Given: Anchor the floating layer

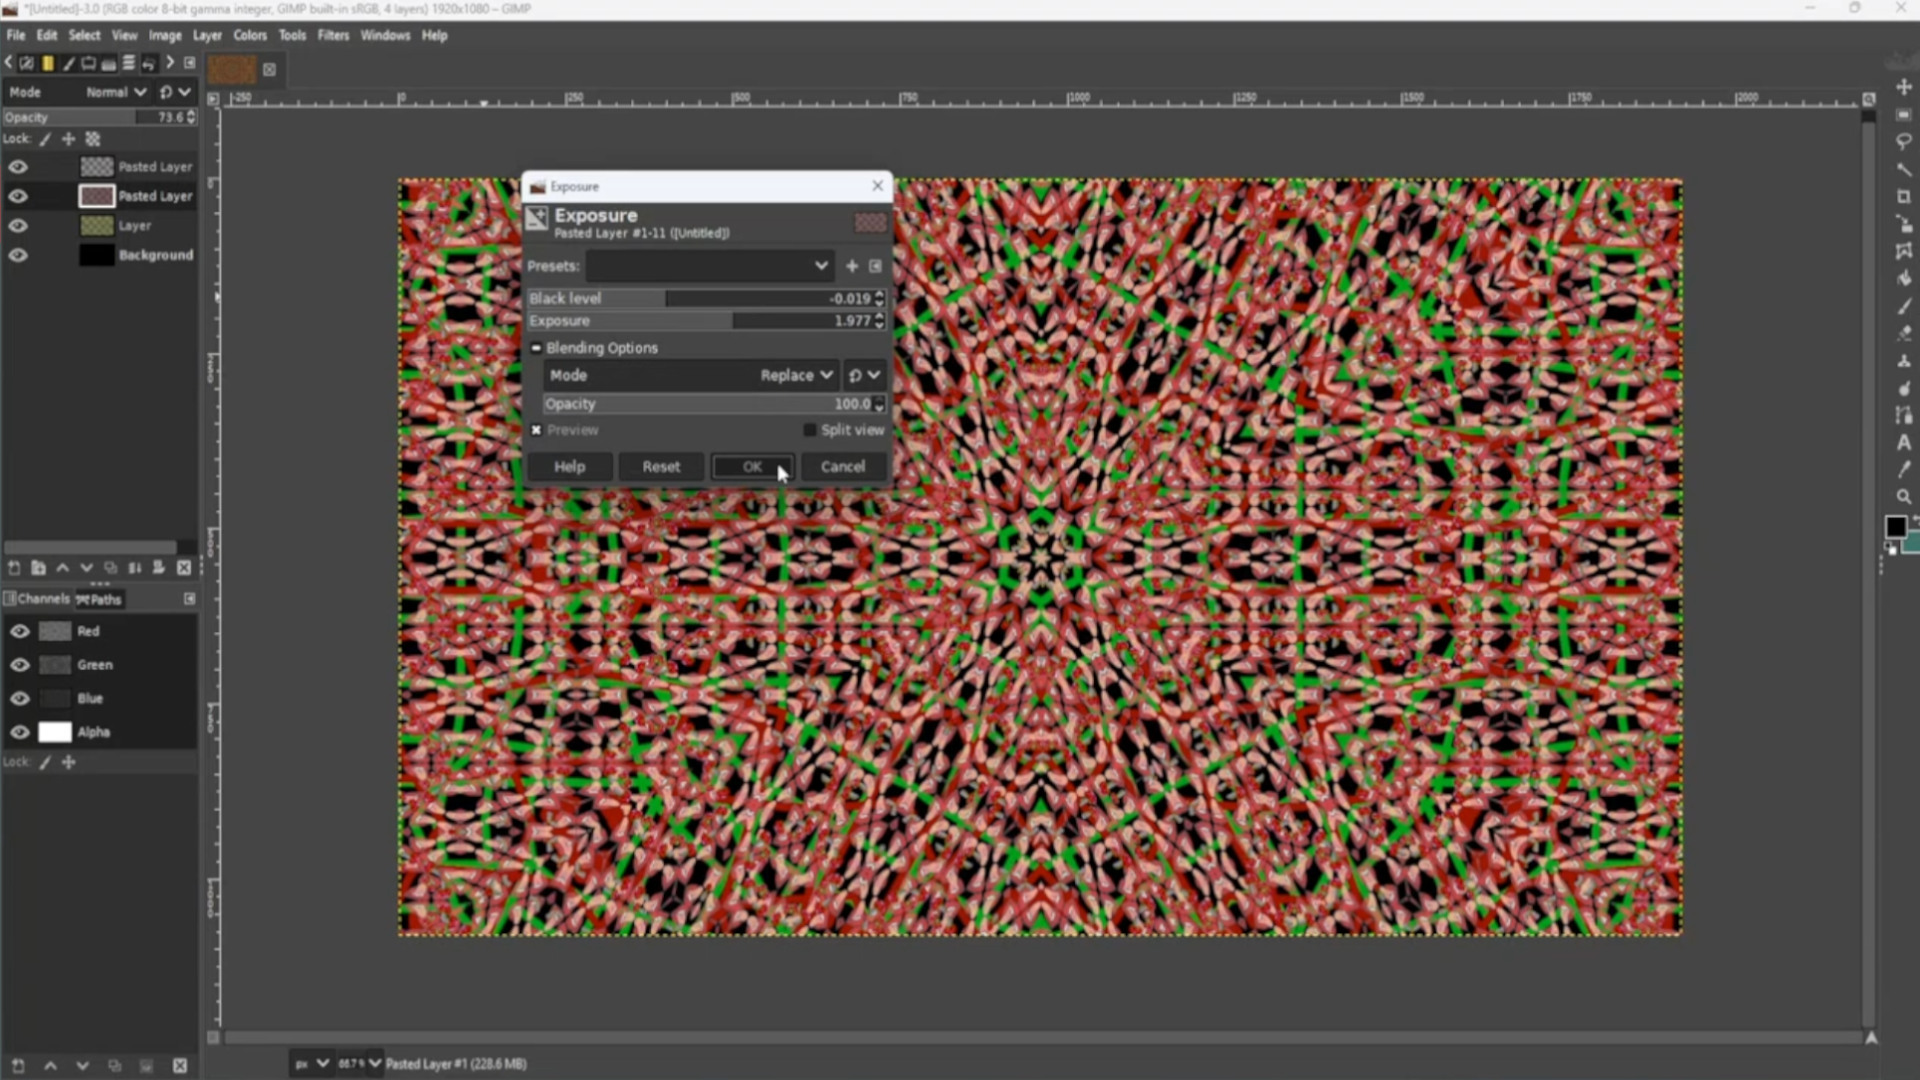Looking at the screenshot, I should (x=134, y=568).
